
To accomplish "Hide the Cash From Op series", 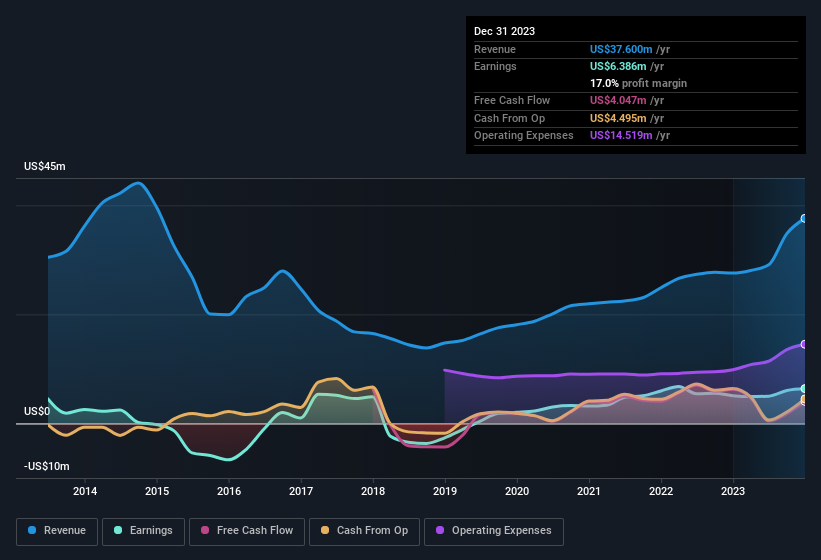I will point(364,531).
